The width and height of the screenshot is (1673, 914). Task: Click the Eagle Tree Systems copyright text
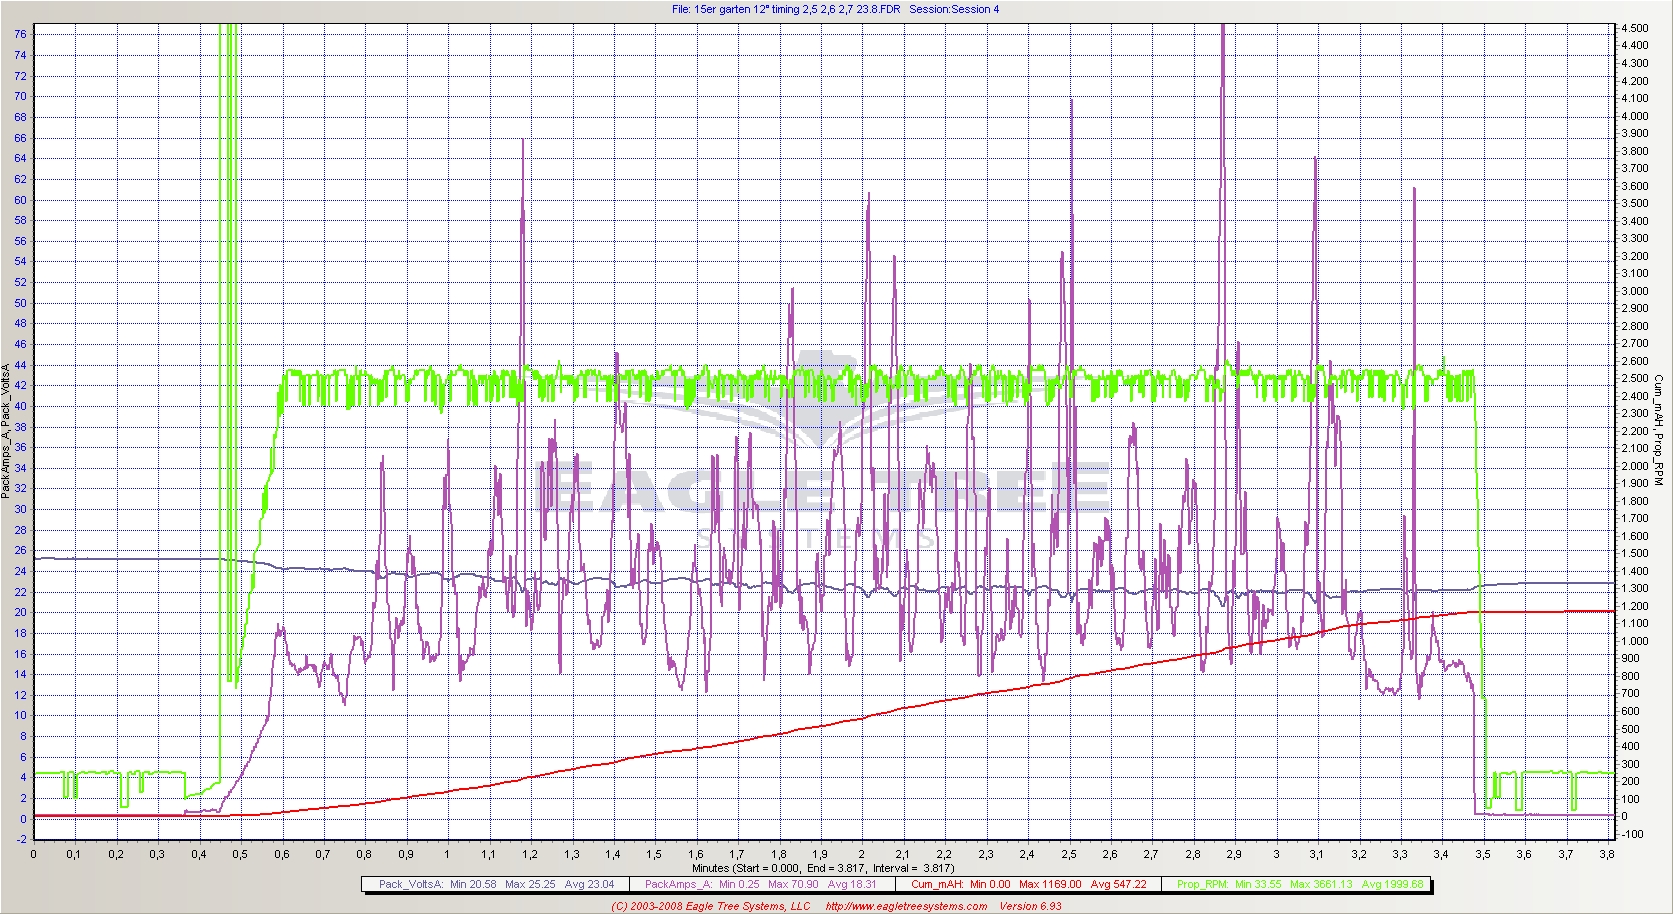[711, 906]
